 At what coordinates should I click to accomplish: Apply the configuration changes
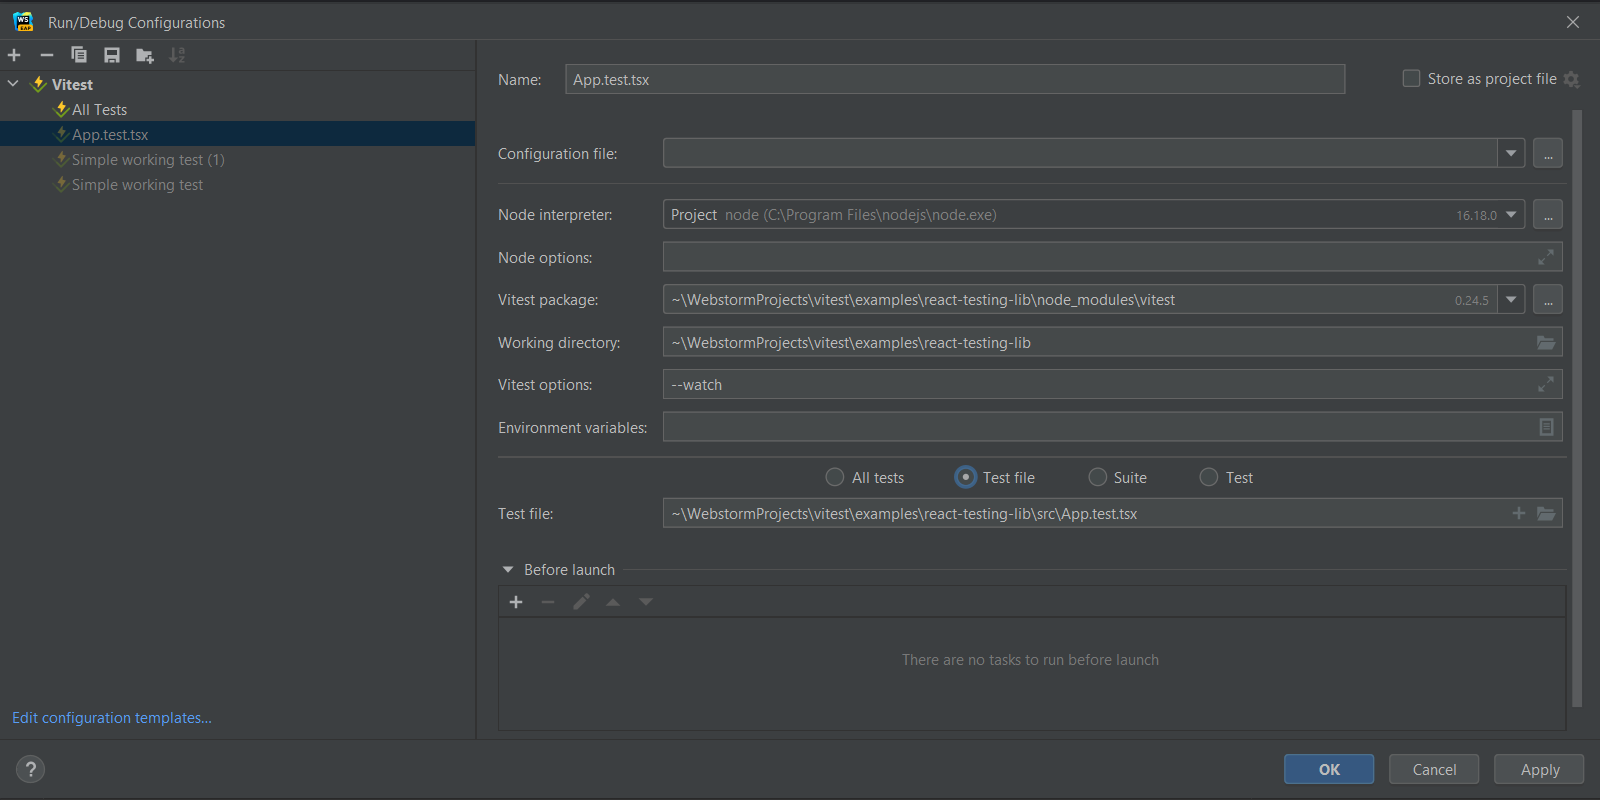(1540, 769)
